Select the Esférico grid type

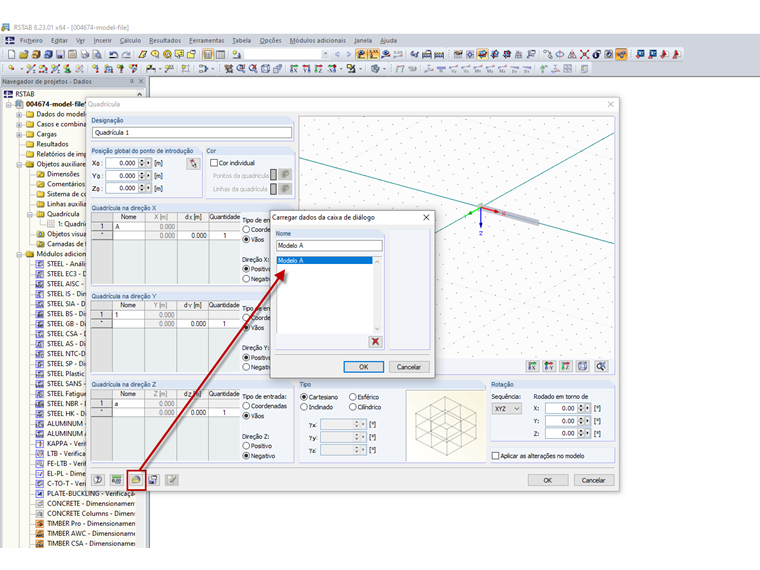pos(353,397)
